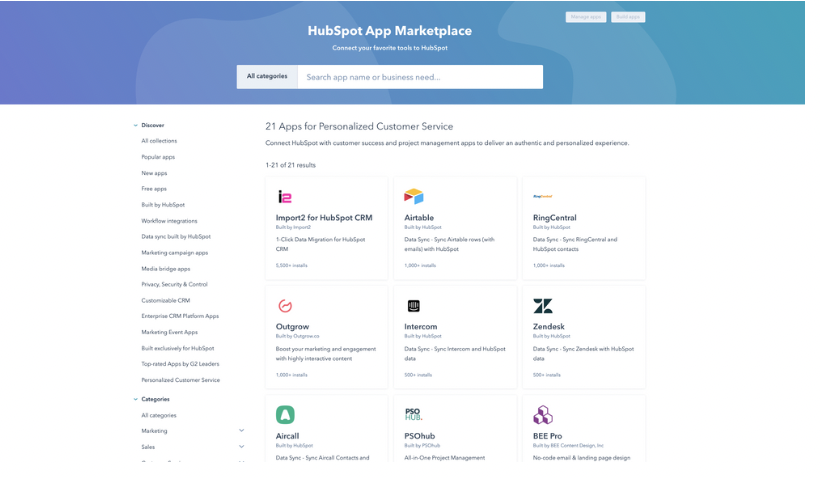Click 'Built by PSOhub' text

[x=422, y=446]
